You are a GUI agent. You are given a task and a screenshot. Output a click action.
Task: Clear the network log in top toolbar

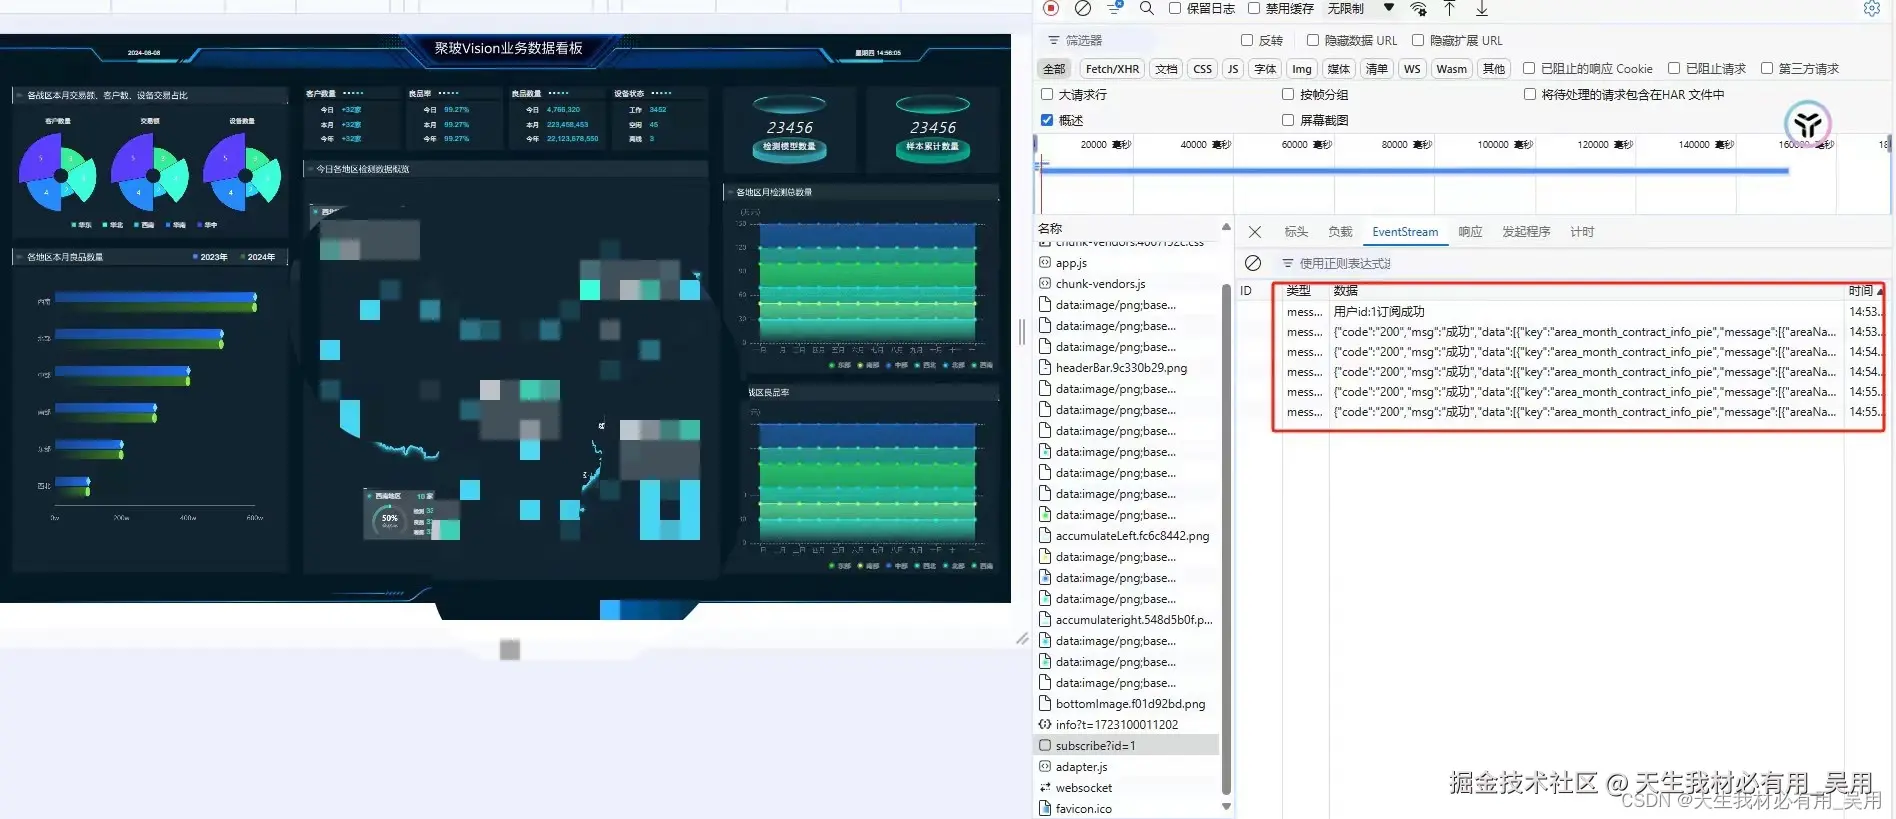tap(1083, 9)
